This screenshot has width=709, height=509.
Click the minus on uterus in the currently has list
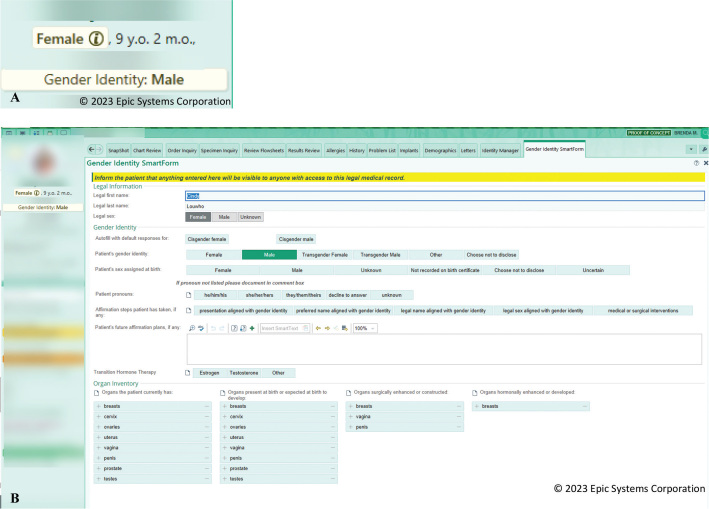click(207, 437)
